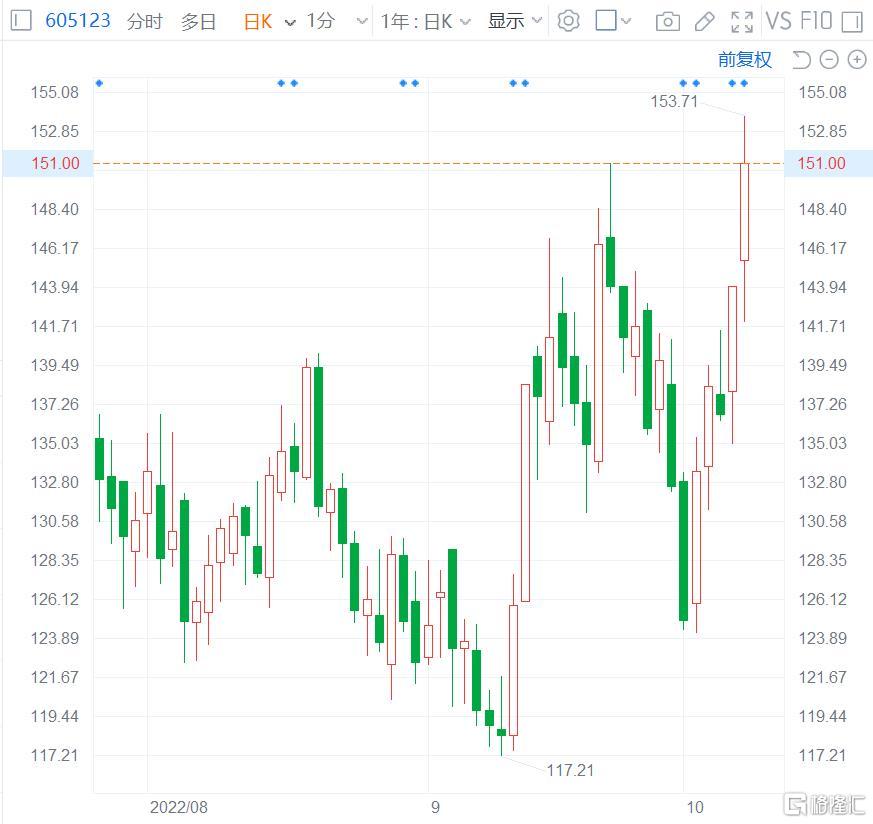Switch to 多日 multi-day tab
The width and height of the screenshot is (873, 824).
(198, 22)
